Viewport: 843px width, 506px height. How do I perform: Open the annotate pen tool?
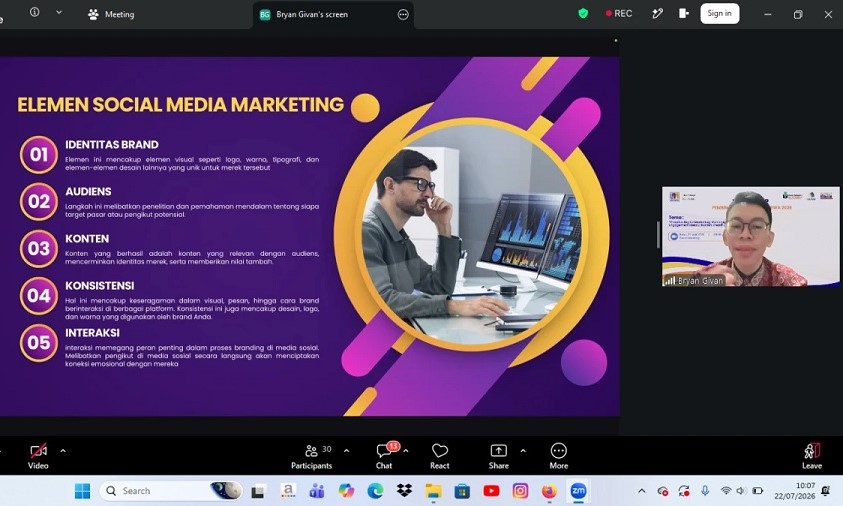(657, 13)
